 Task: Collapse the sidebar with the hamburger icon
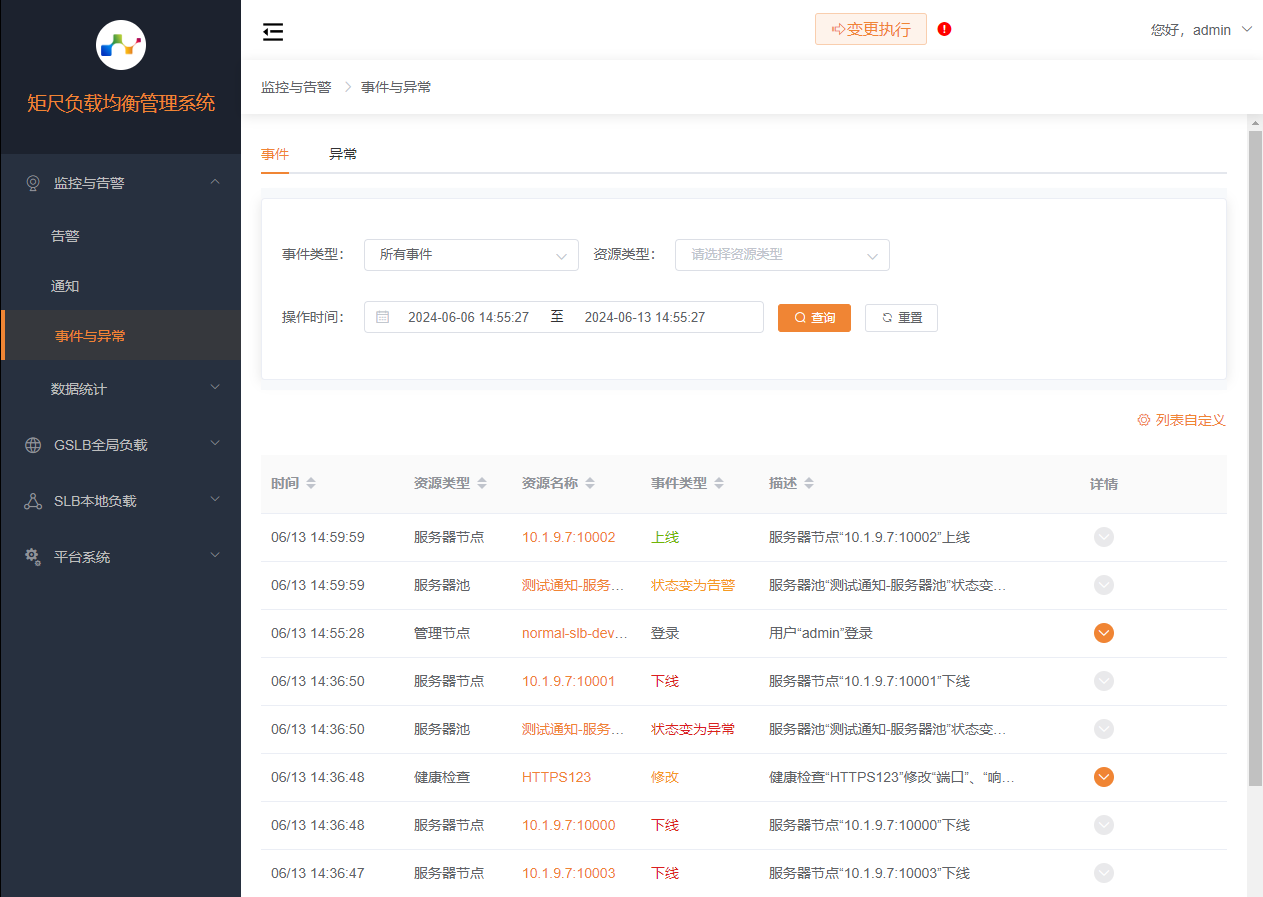coord(273,32)
